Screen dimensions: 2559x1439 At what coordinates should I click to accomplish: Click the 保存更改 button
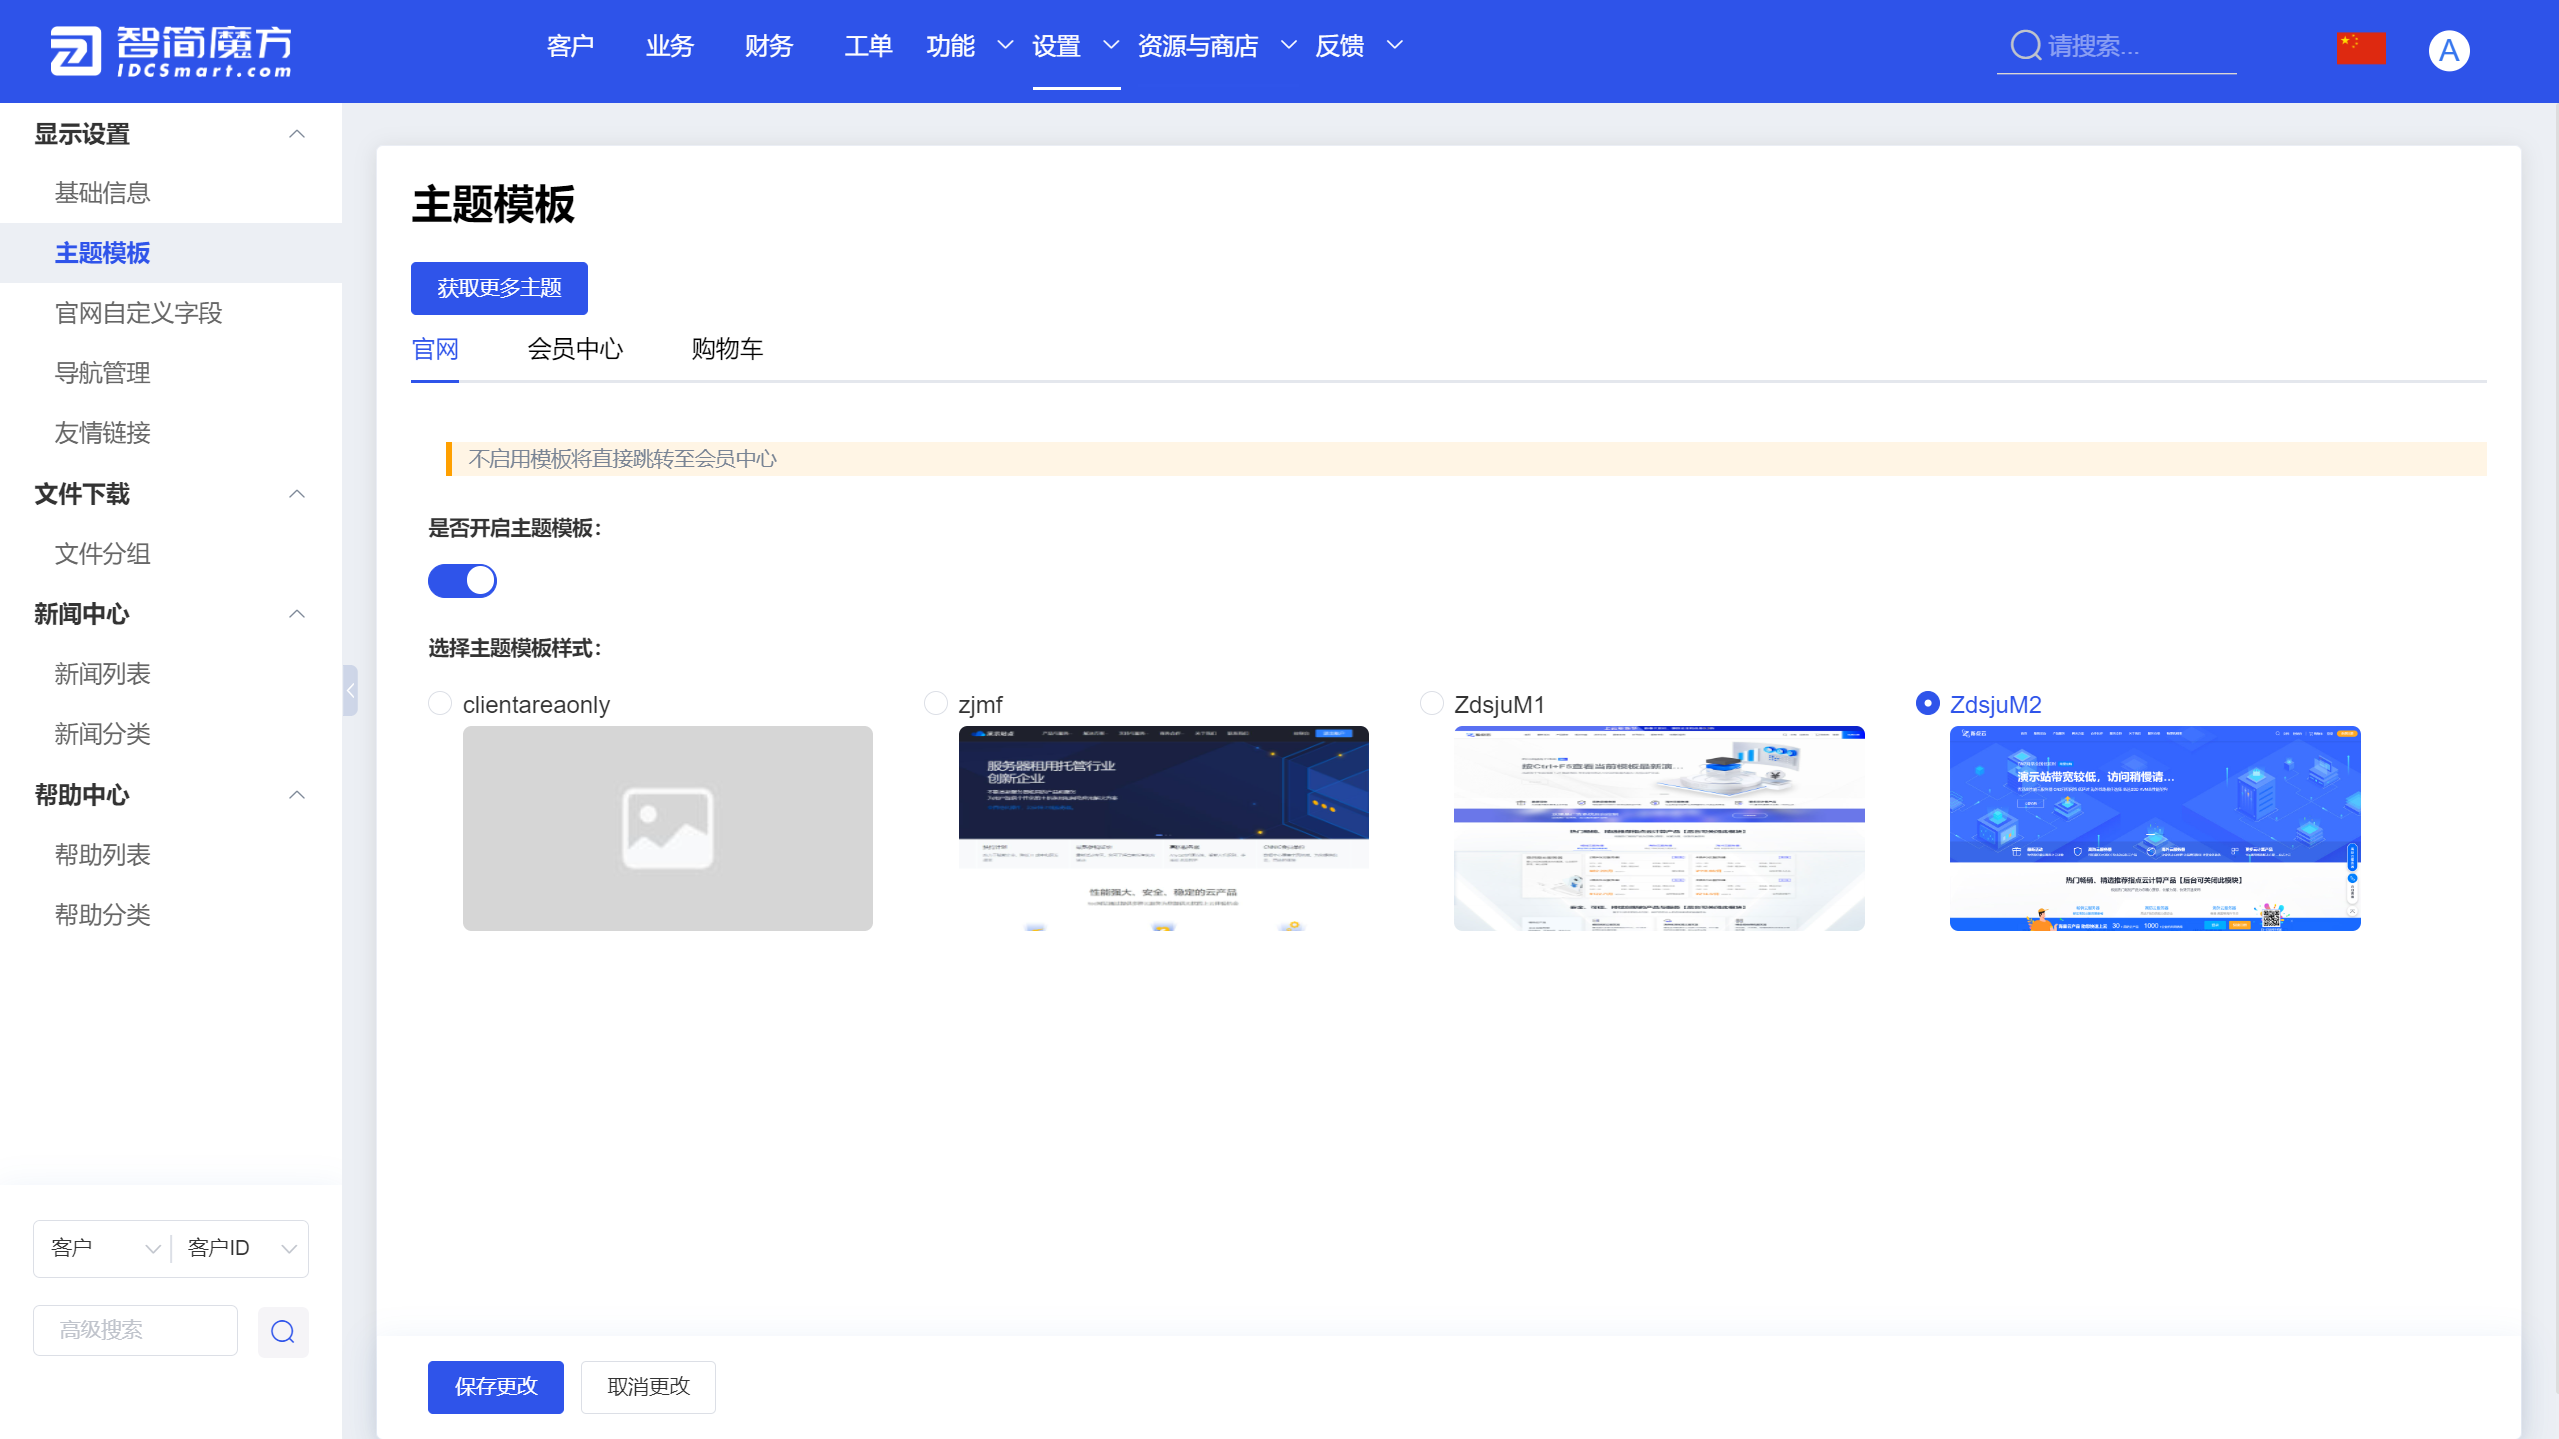coord(495,1386)
